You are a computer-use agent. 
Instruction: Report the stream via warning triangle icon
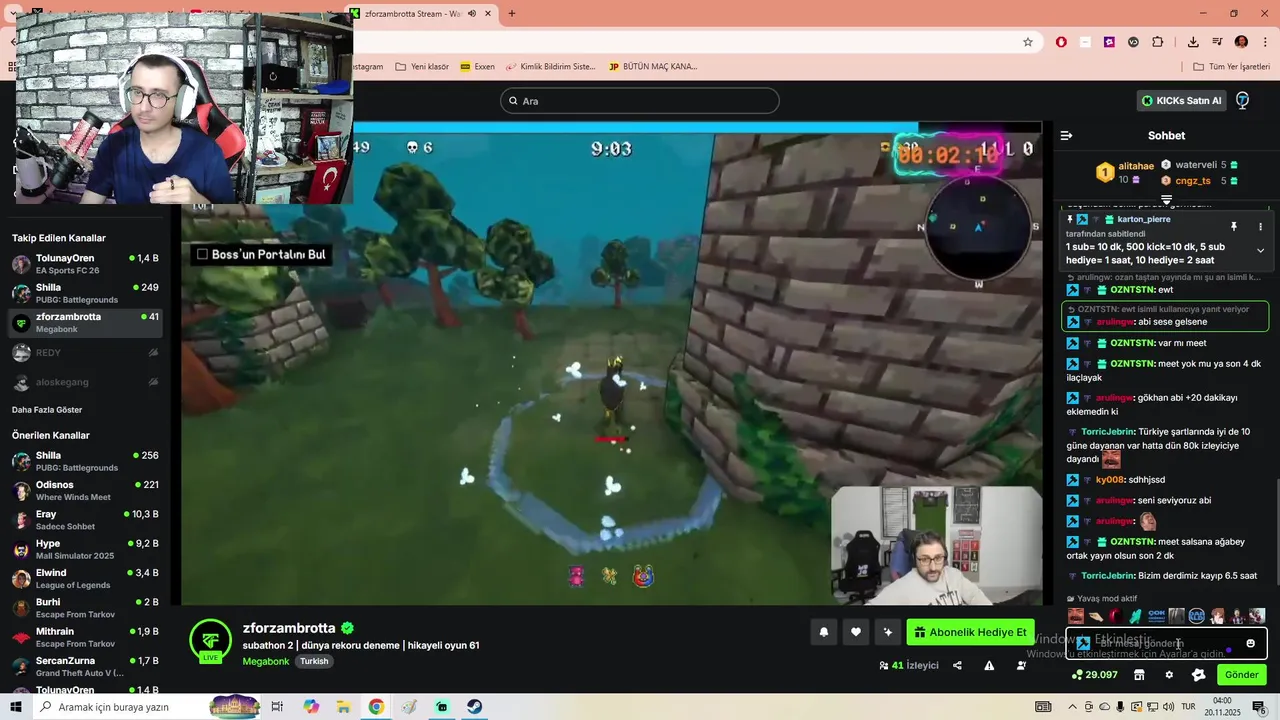click(x=989, y=665)
